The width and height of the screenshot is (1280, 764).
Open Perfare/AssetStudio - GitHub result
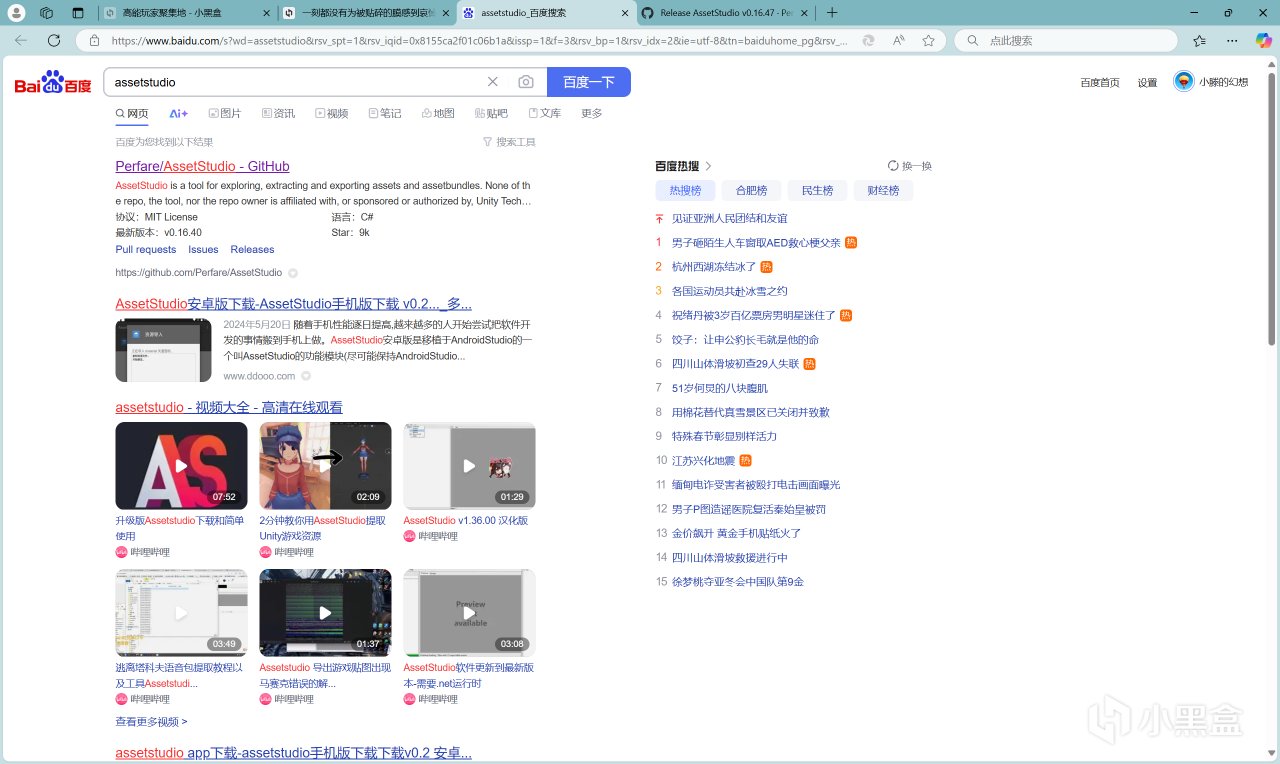tap(202, 166)
